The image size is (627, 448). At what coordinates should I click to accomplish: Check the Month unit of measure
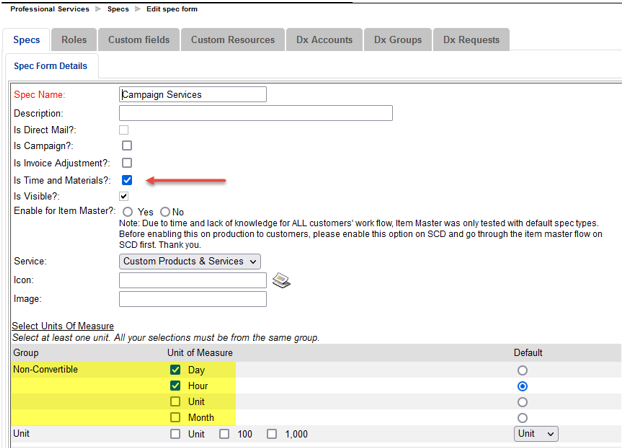pos(175,417)
